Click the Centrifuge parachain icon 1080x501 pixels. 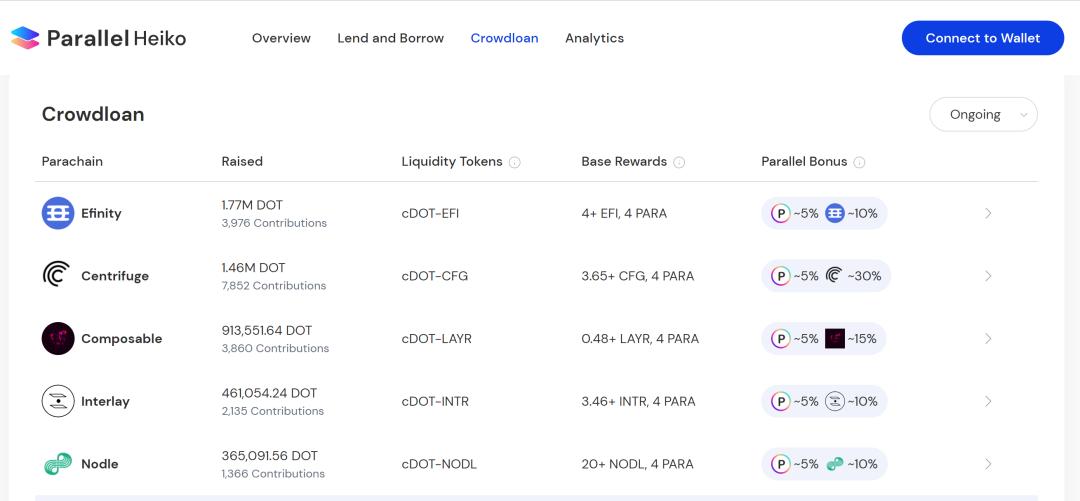(x=58, y=276)
